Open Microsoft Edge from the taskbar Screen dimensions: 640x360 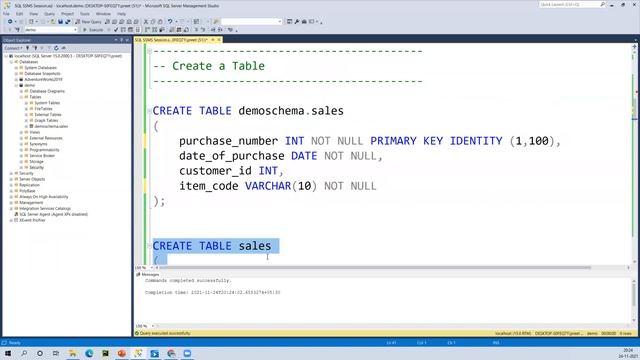[x=89, y=353]
